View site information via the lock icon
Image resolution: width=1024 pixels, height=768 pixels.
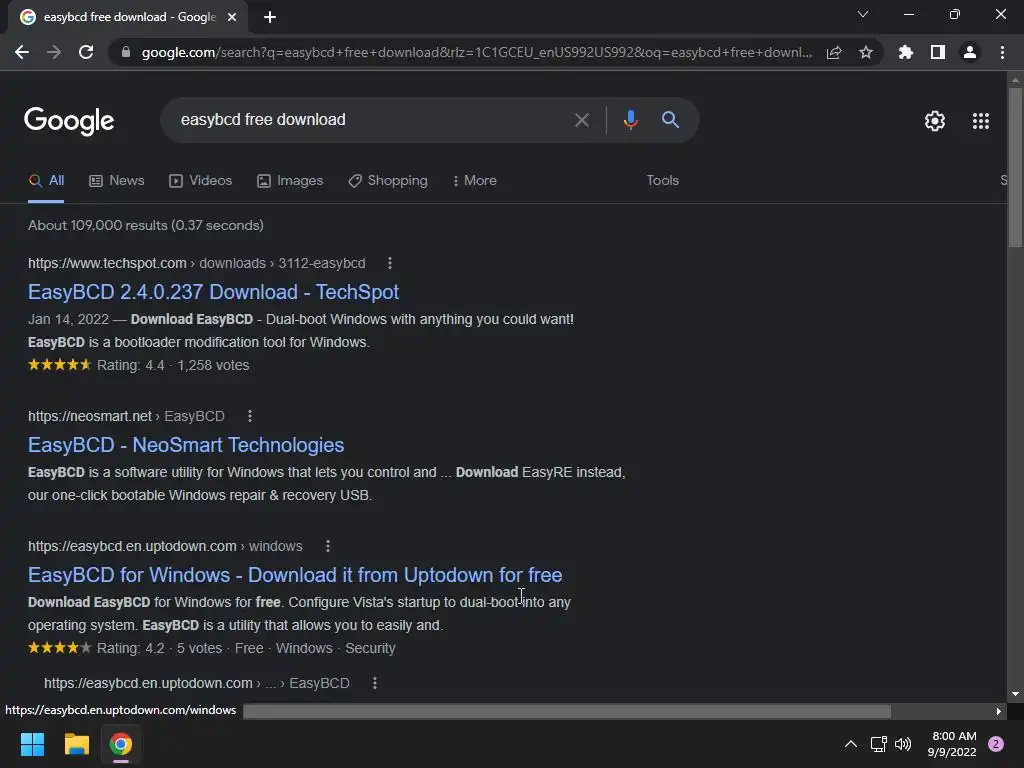[x=126, y=52]
